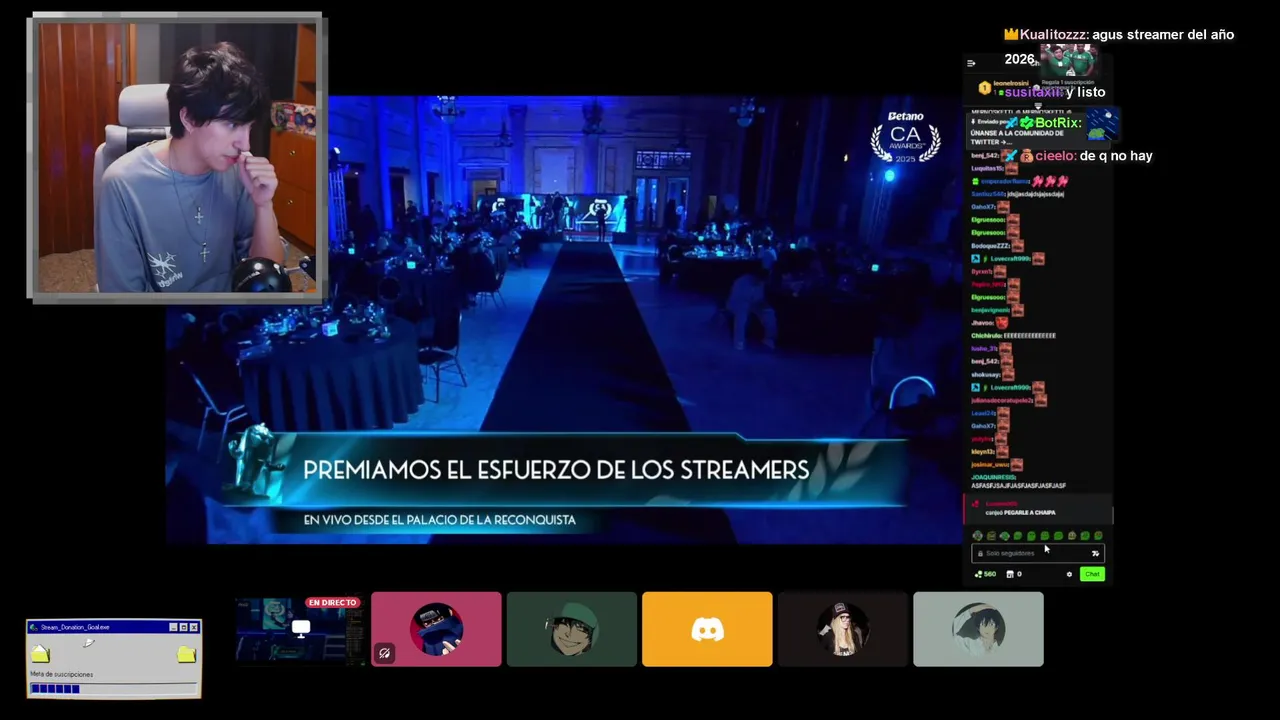This screenshot has height=720, width=1280.
Task: Open the emote picker in chat input
Action: (1095, 553)
